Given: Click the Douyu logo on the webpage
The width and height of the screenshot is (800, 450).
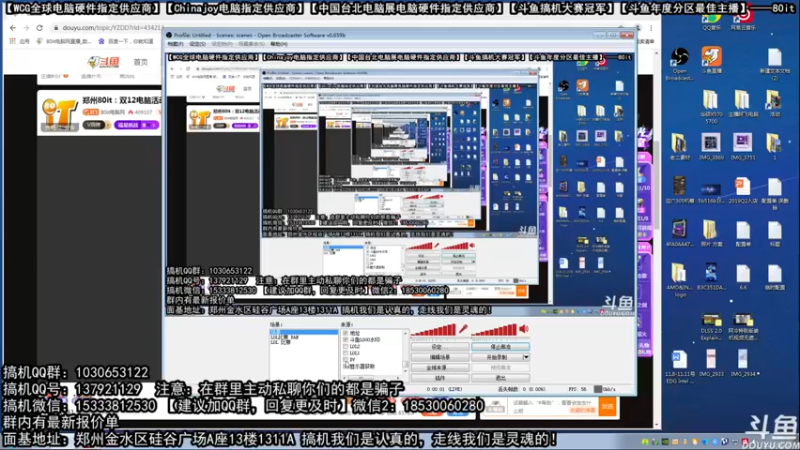Looking at the screenshot, I should tap(104, 62).
